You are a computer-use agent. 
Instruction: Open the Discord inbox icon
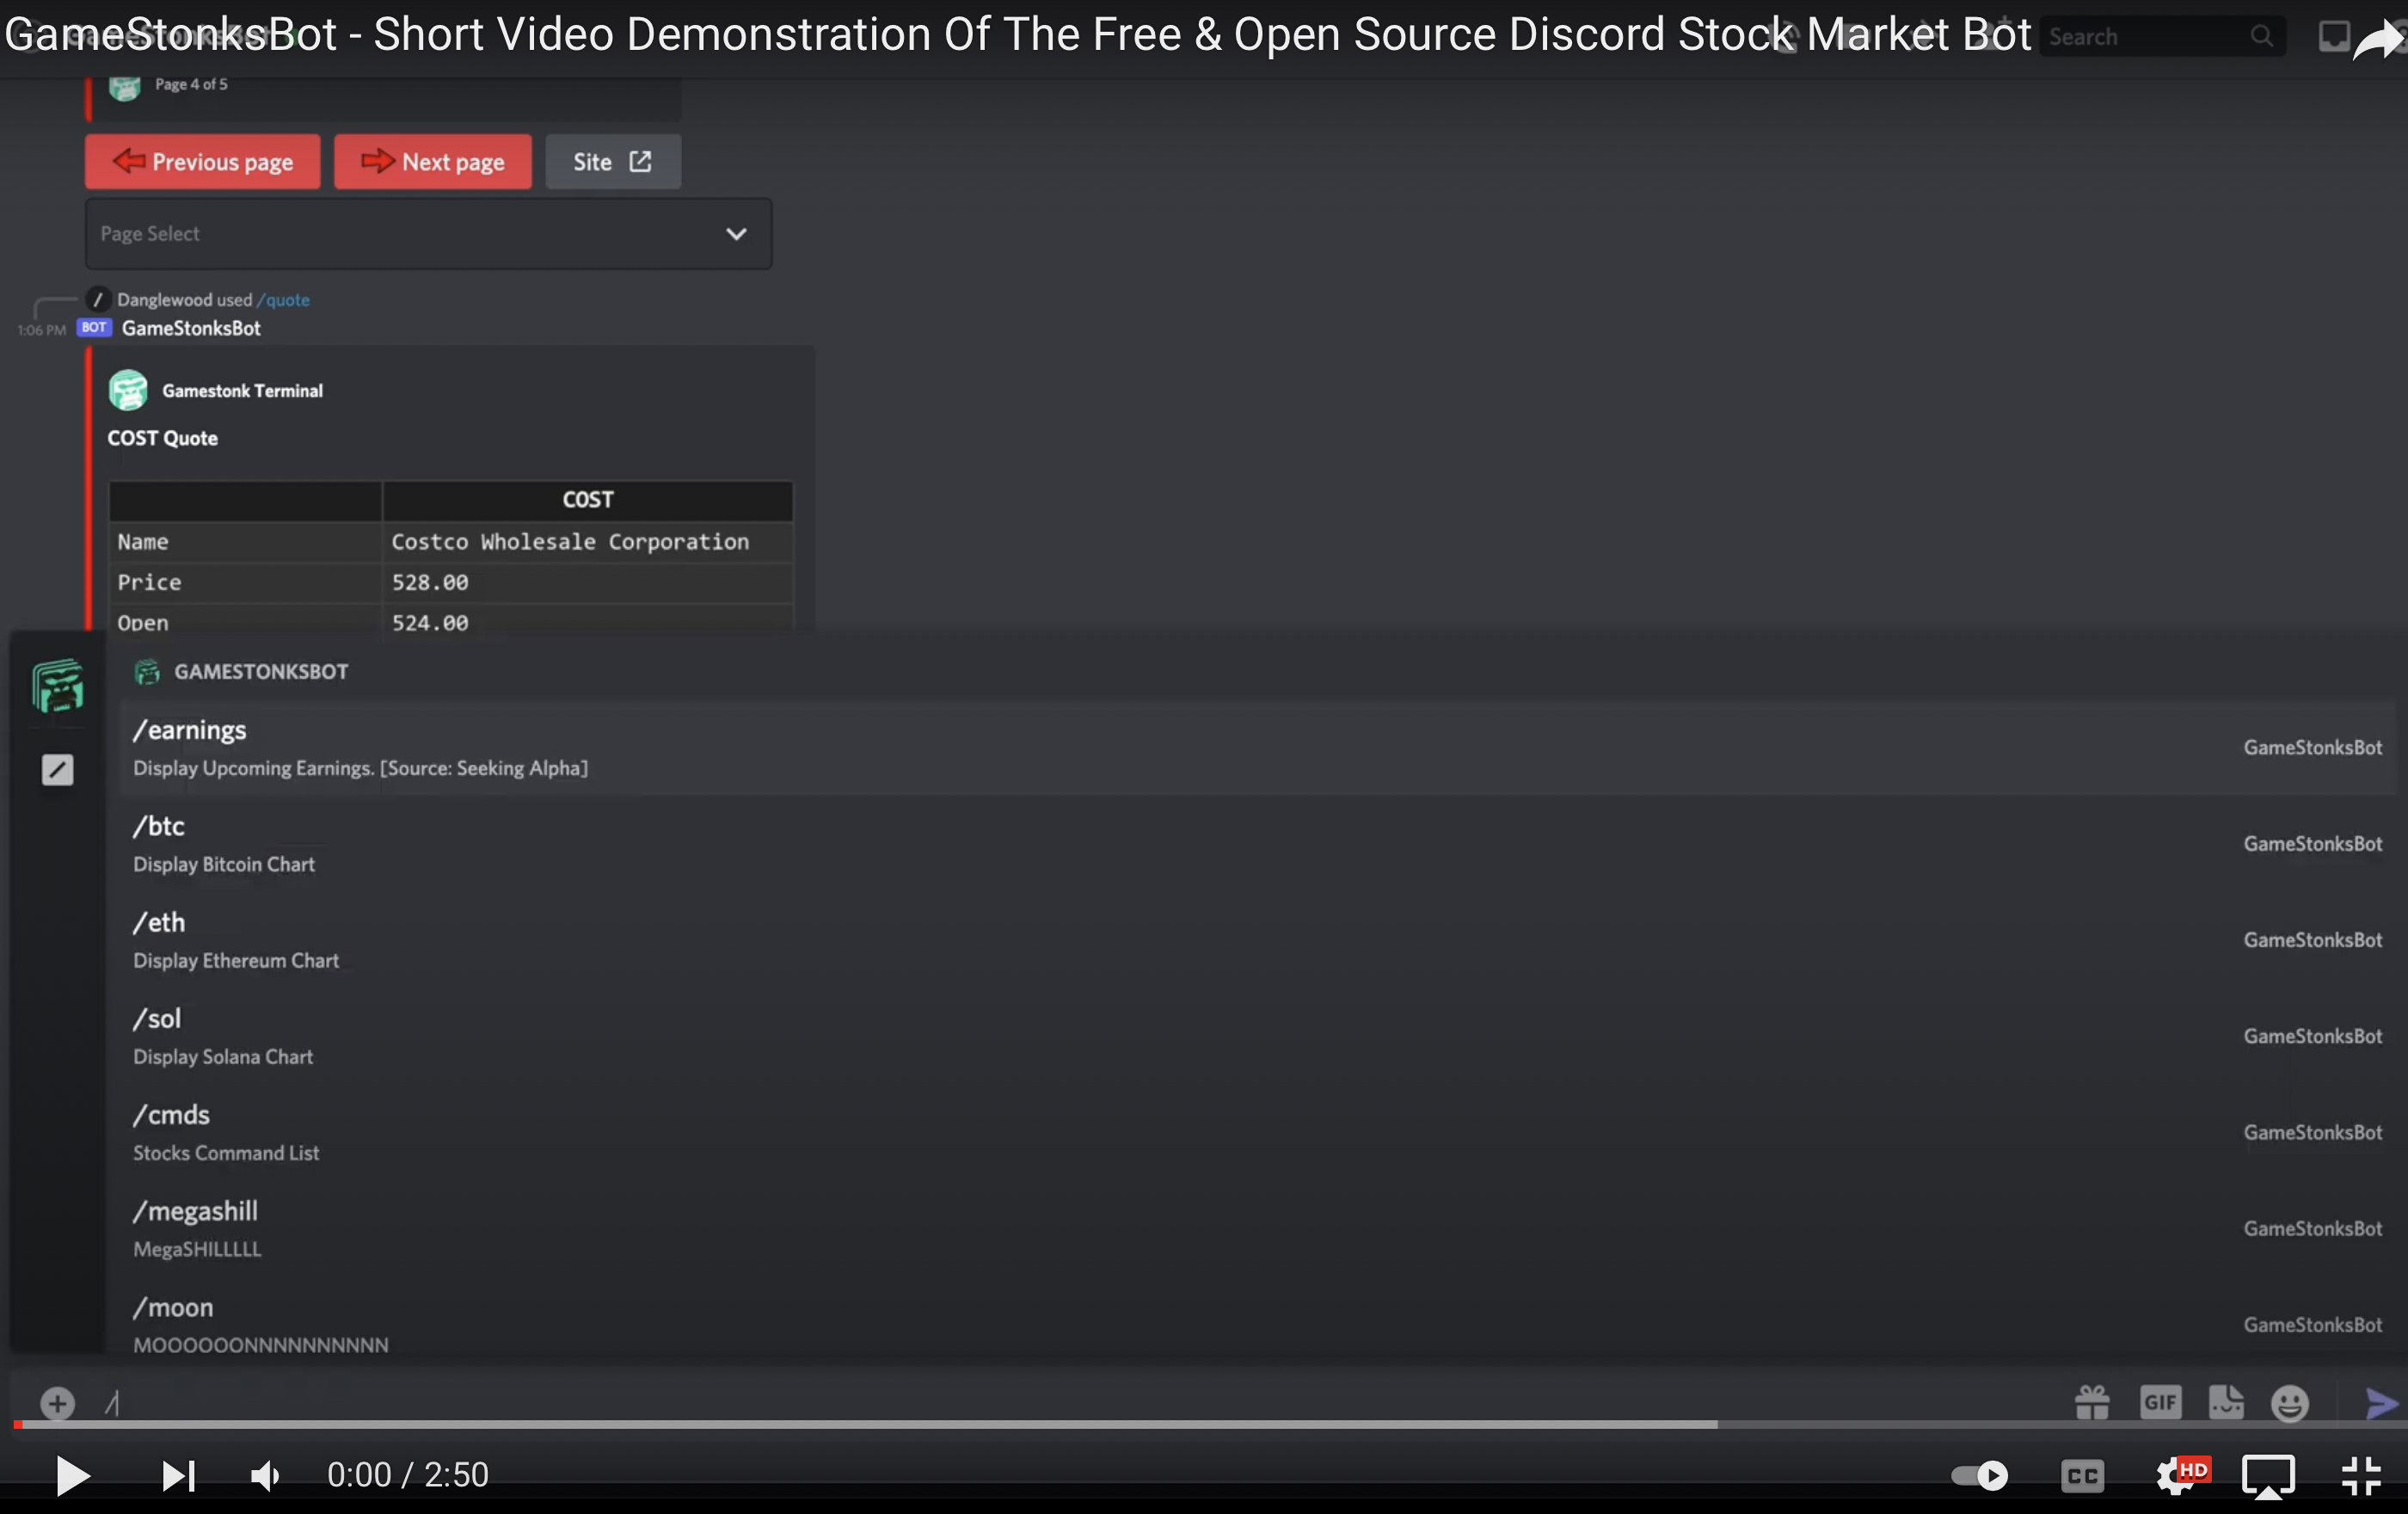click(2333, 37)
